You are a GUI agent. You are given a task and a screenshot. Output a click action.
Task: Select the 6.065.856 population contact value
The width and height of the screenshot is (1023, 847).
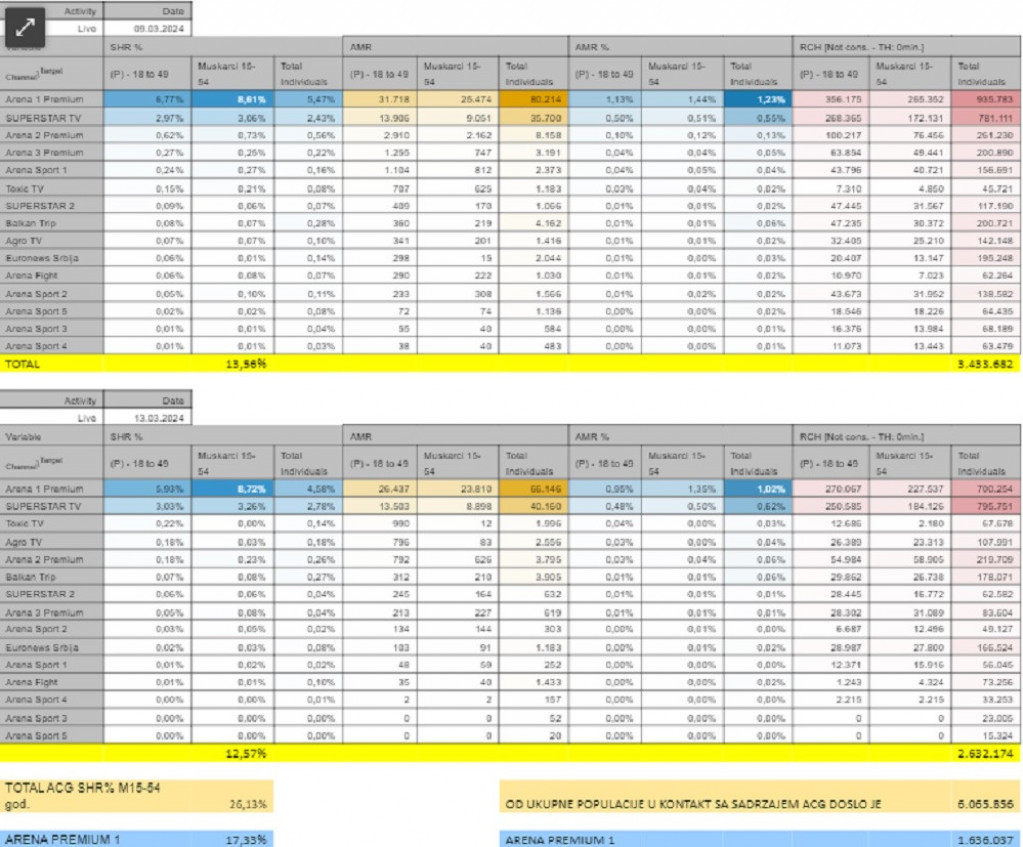[985, 803]
